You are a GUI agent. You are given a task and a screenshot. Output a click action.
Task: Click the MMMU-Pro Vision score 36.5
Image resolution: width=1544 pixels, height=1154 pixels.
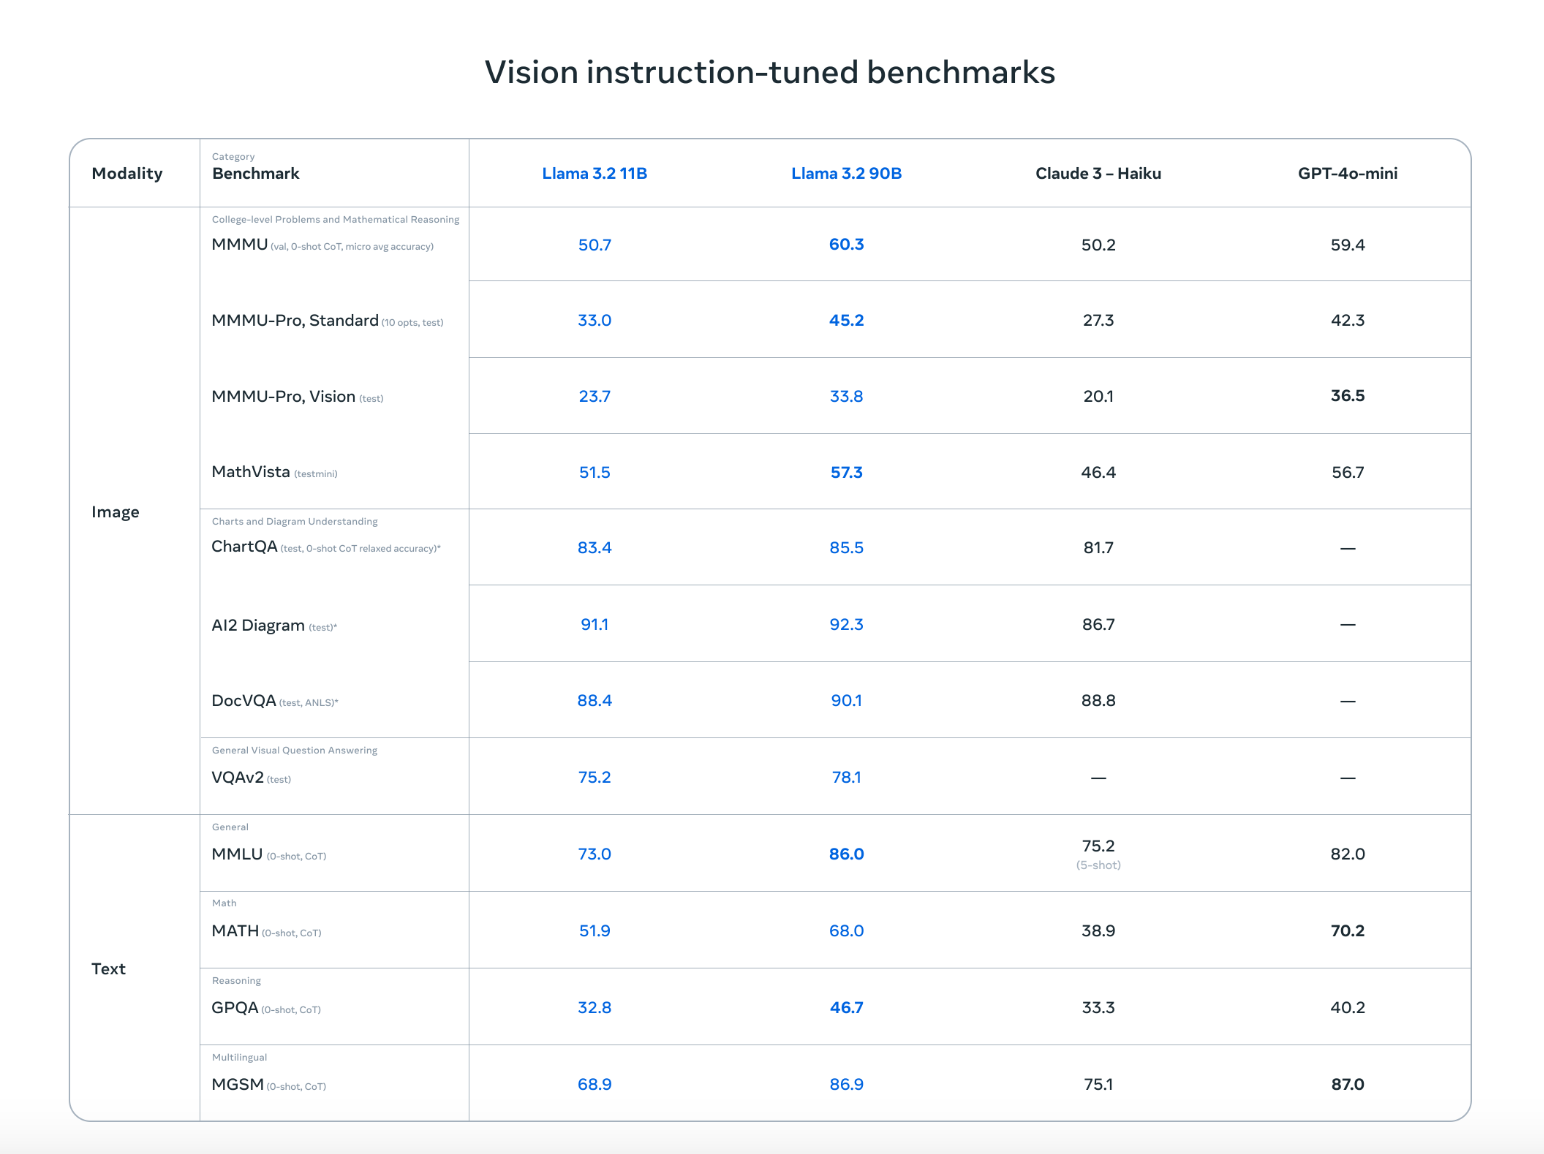coord(1348,395)
